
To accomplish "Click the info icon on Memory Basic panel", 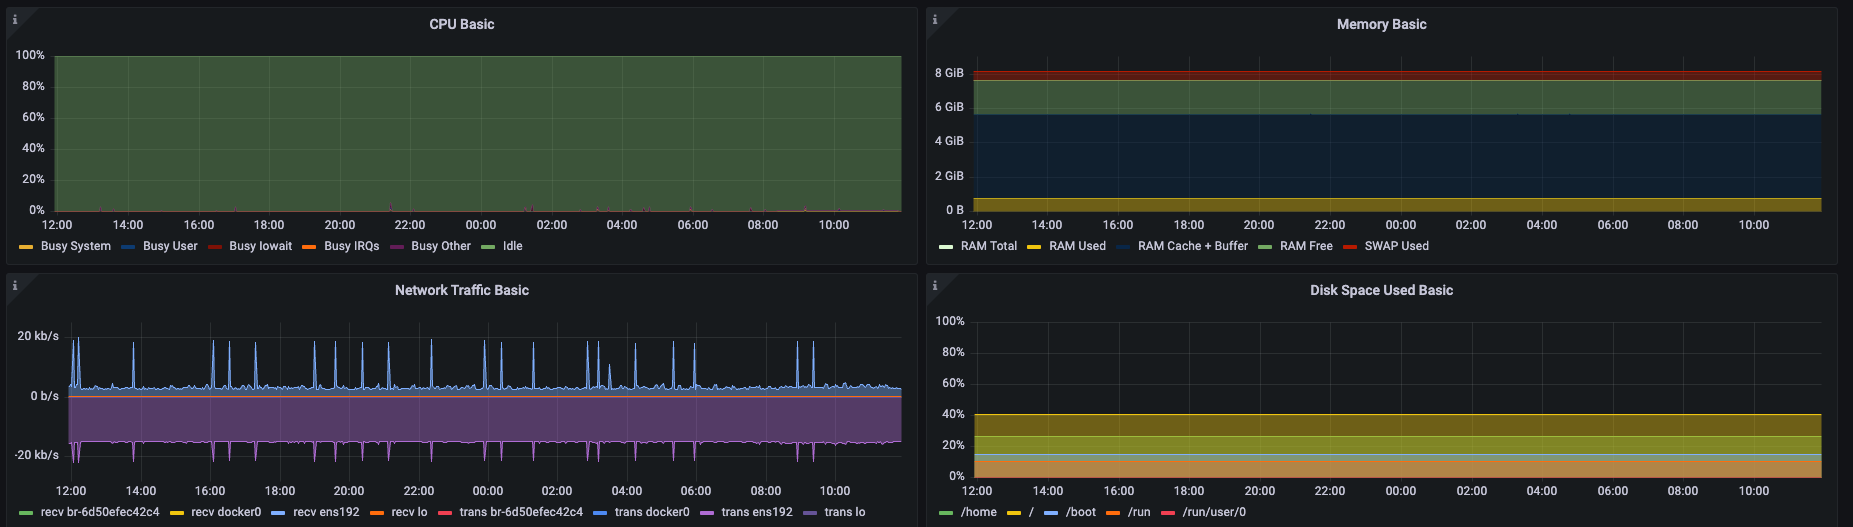I will coord(934,19).
